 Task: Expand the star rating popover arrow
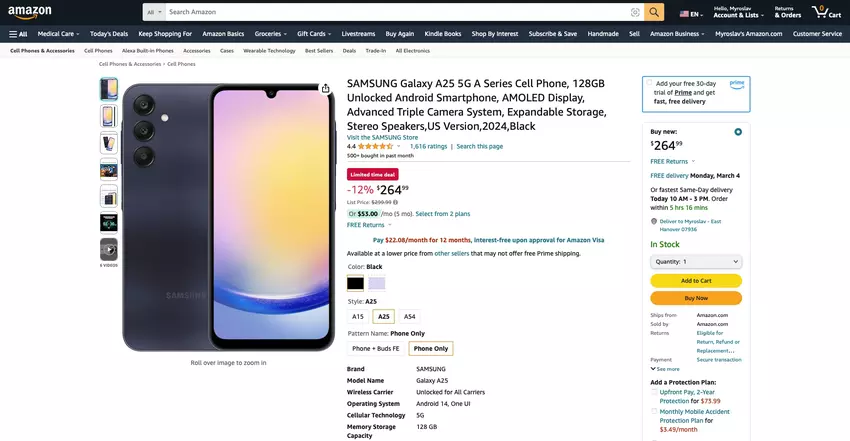[399, 146]
